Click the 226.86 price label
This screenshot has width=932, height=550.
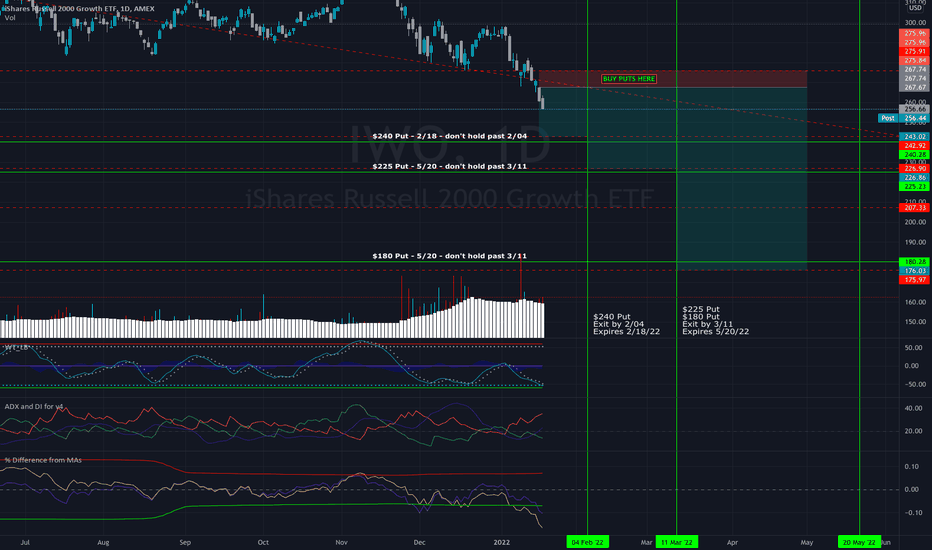tap(915, 178)
